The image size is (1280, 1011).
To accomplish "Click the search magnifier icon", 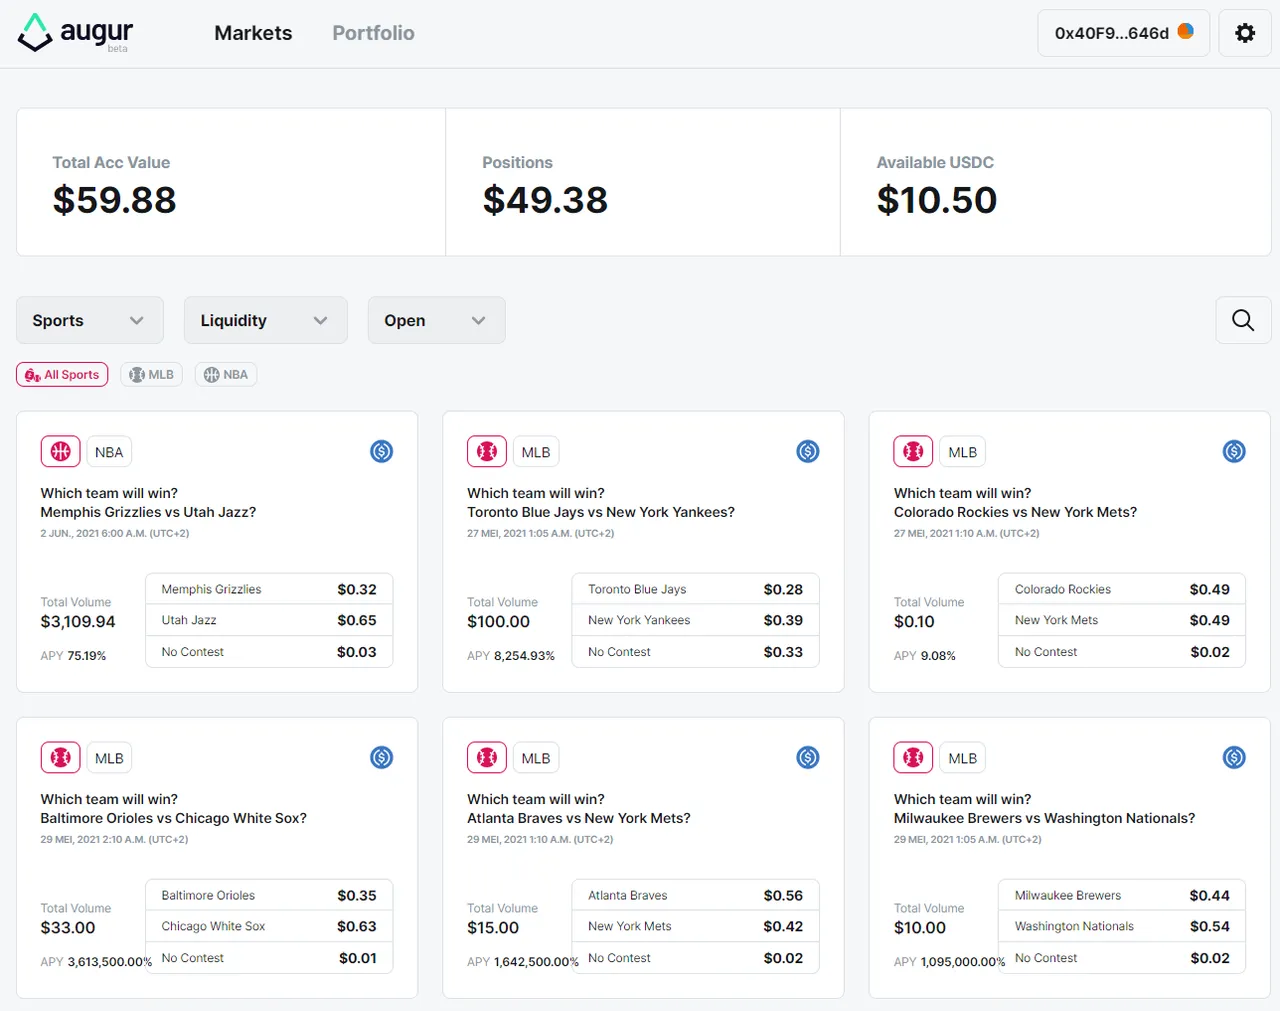I will [1243, 320].
